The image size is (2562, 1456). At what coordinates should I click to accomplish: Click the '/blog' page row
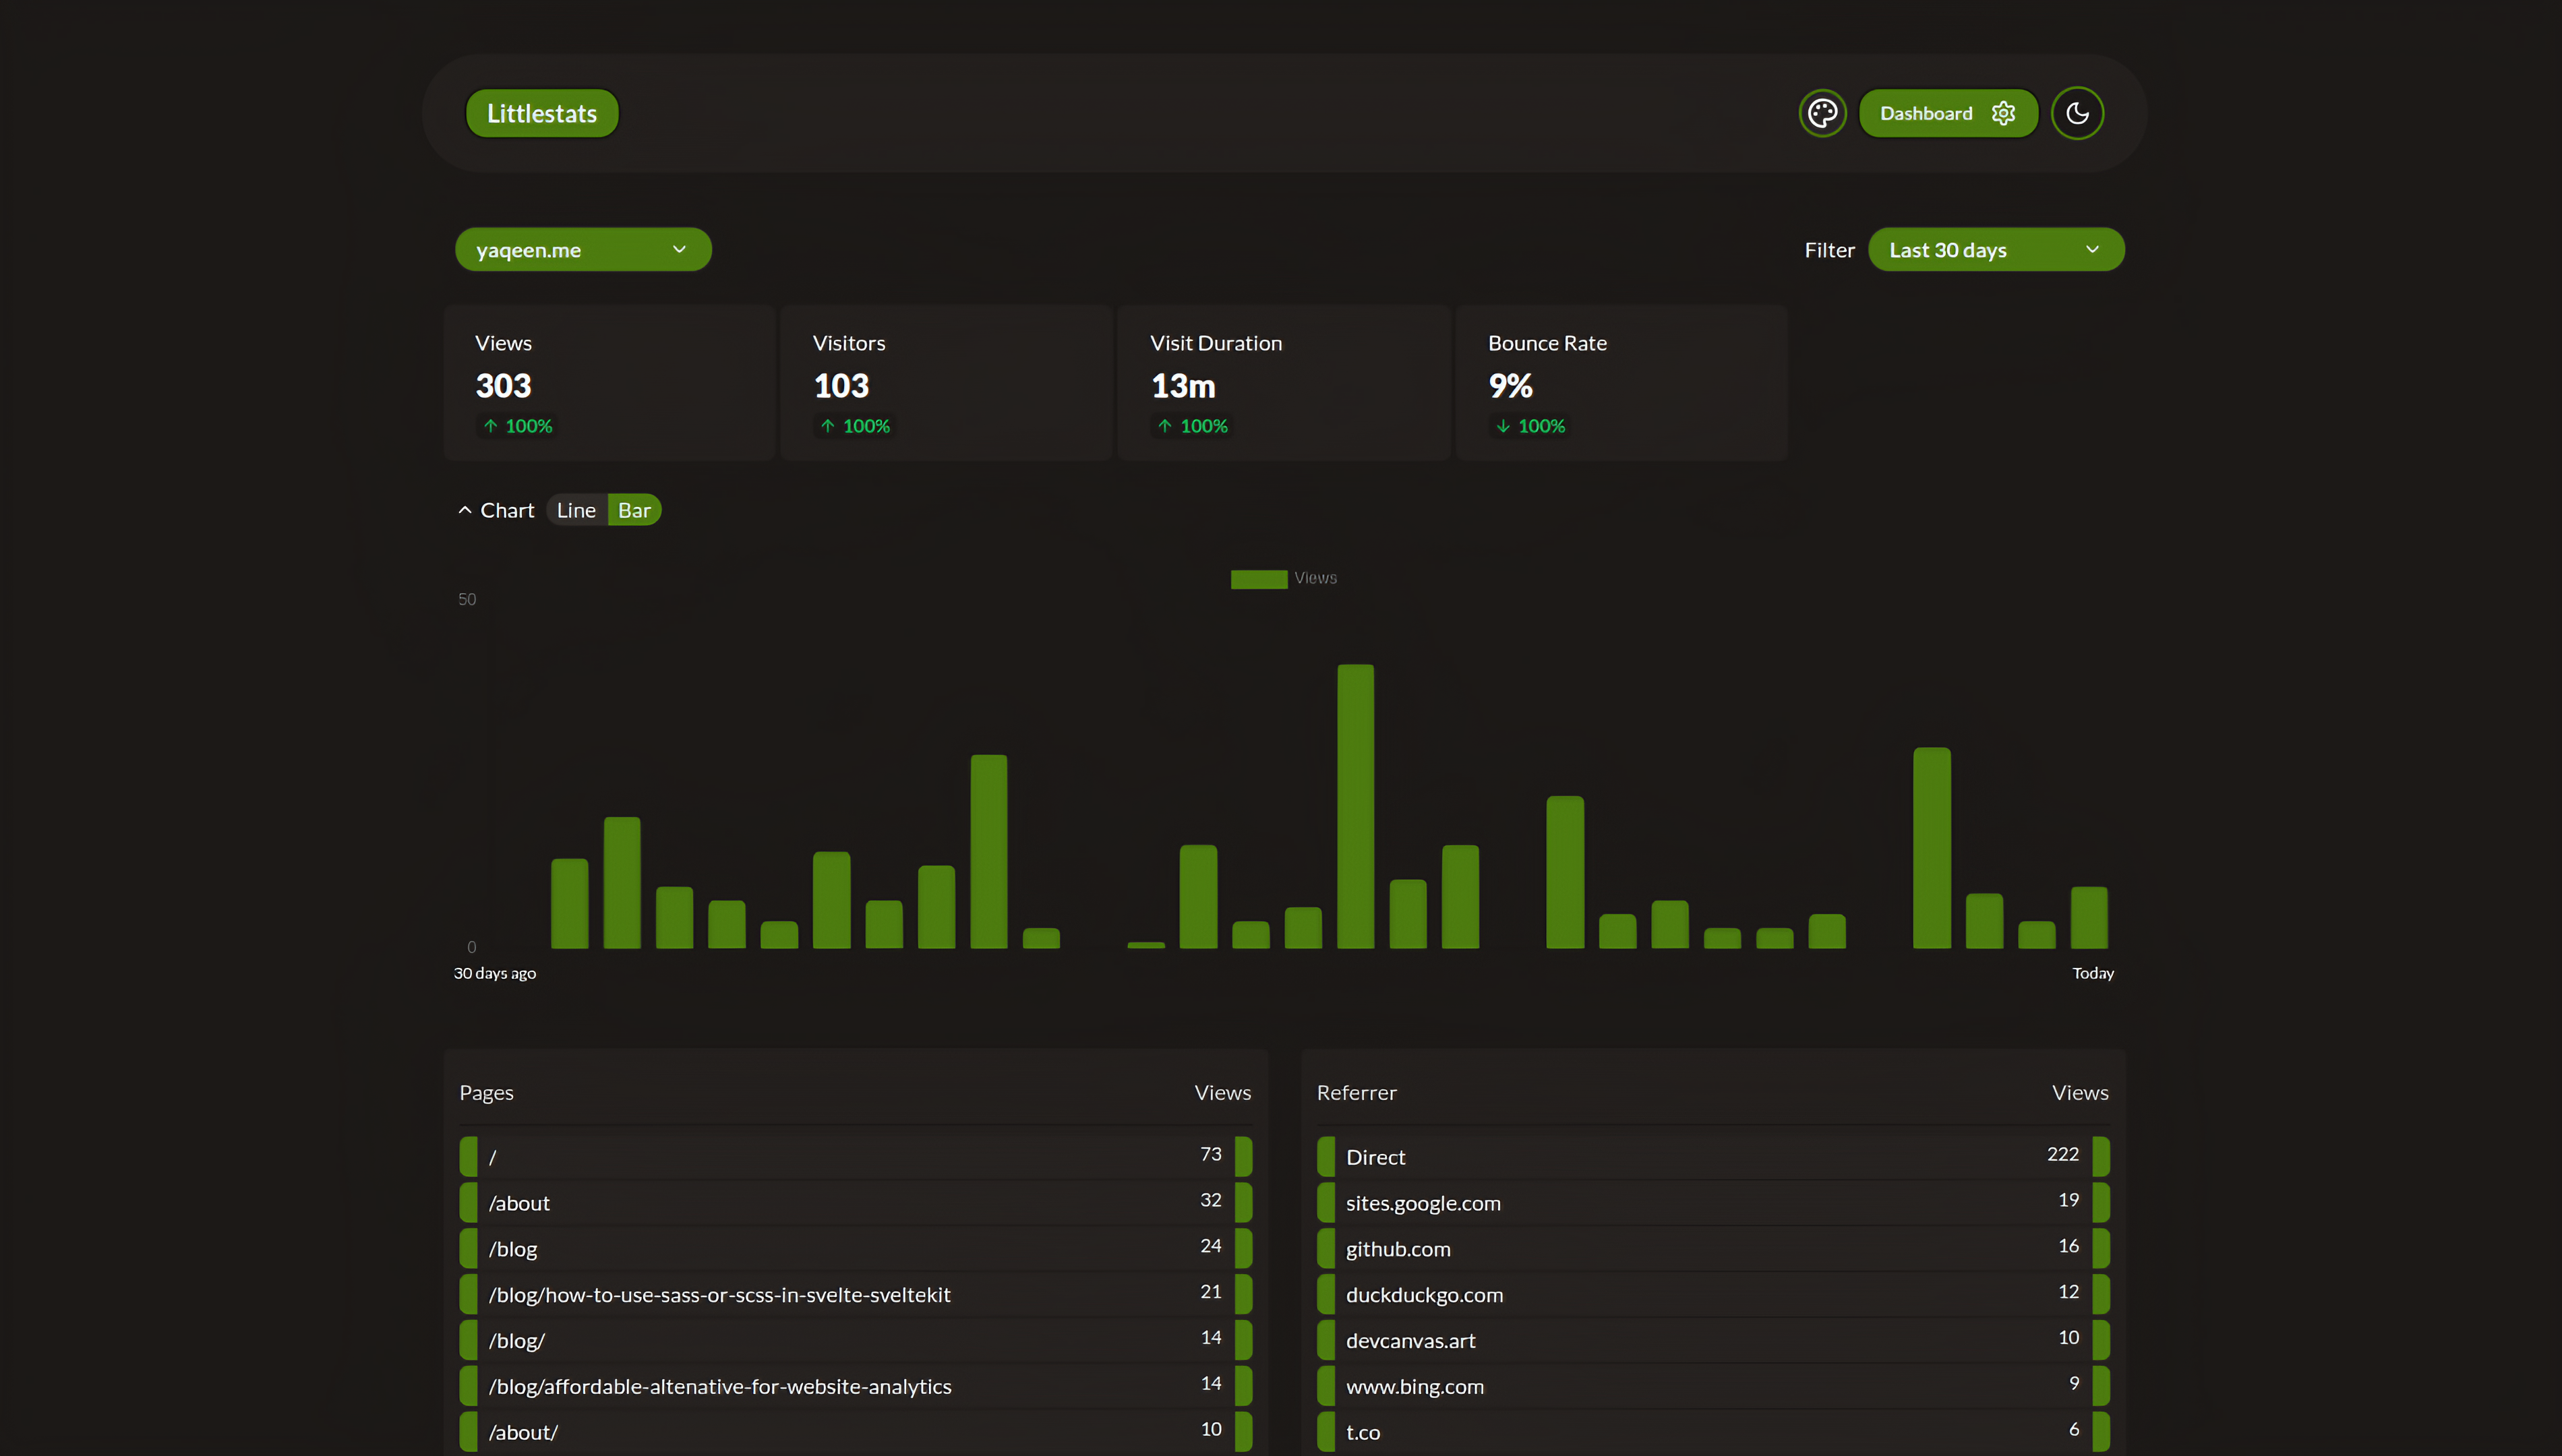click(x=856, y=1249)
